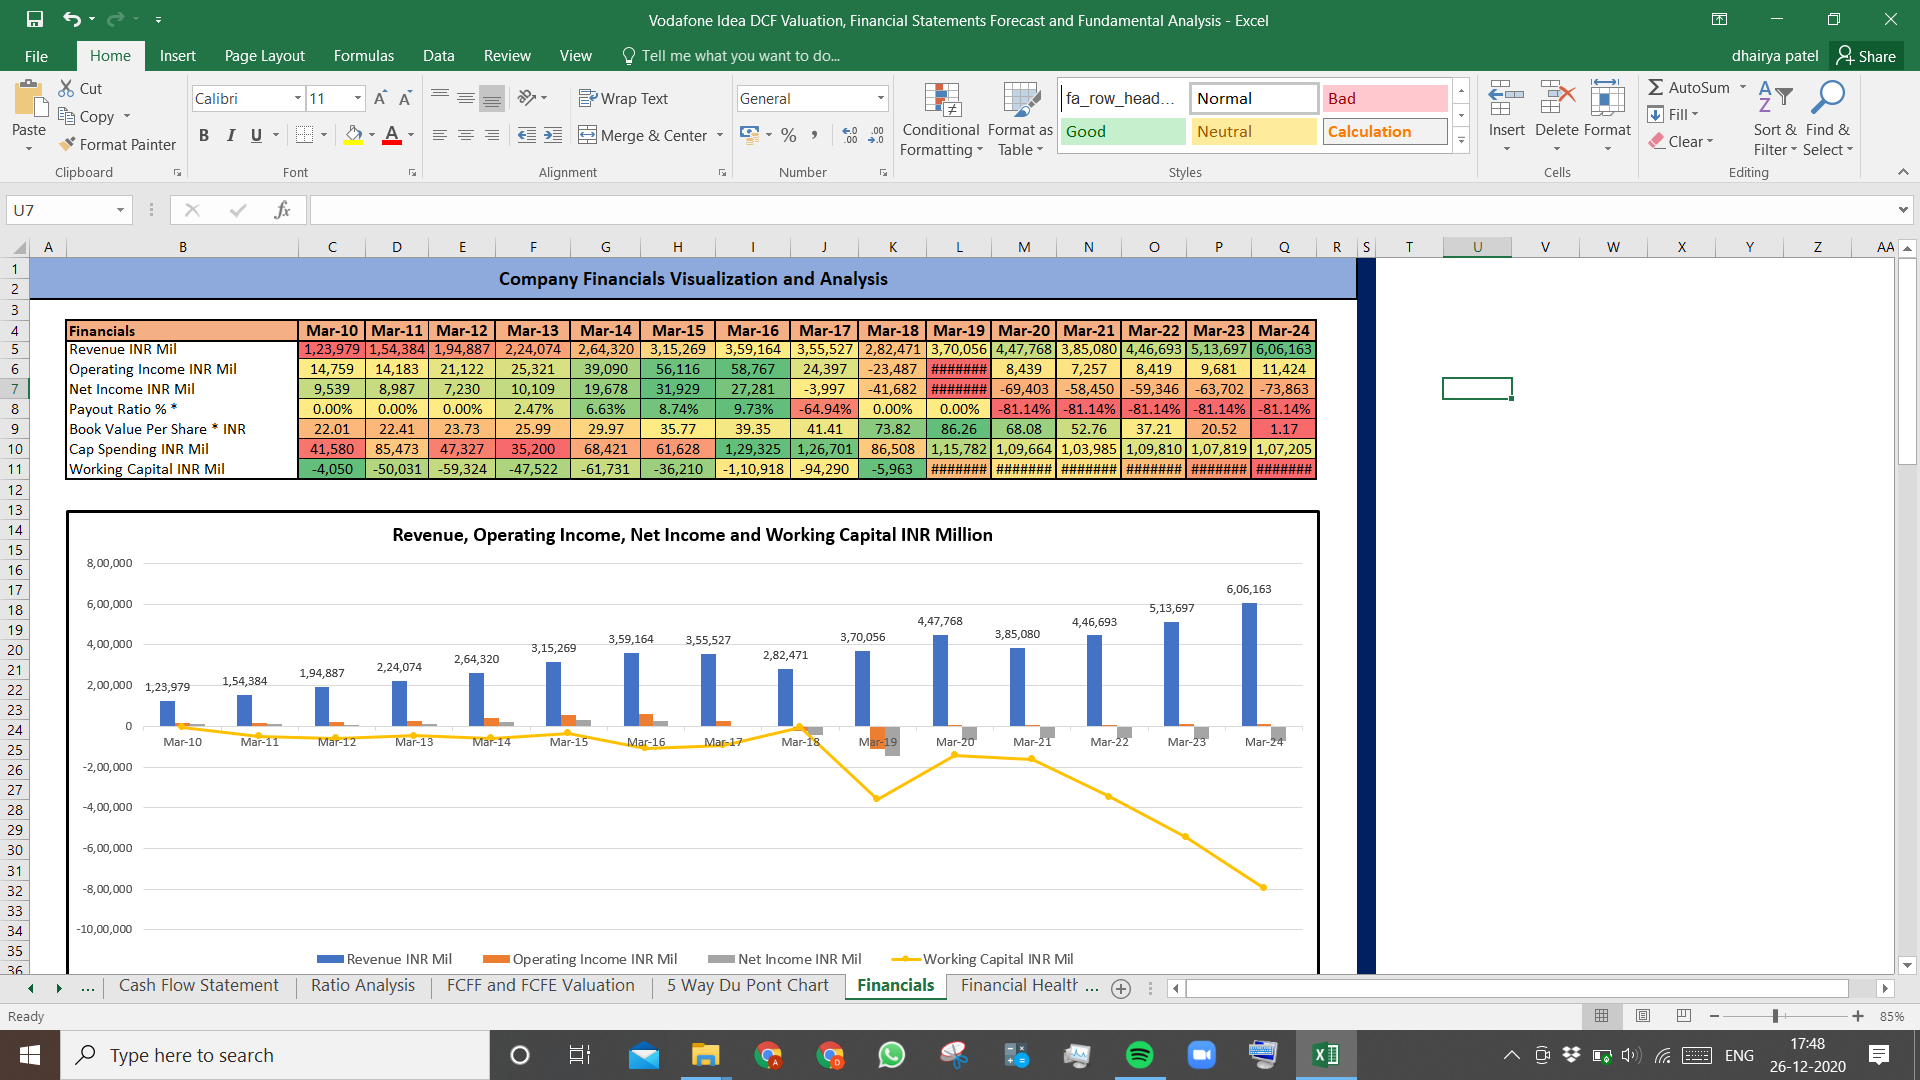Click the Cut scissors icon
This screenshot has width=1920, height=1080.
click(x=67, y=88)
